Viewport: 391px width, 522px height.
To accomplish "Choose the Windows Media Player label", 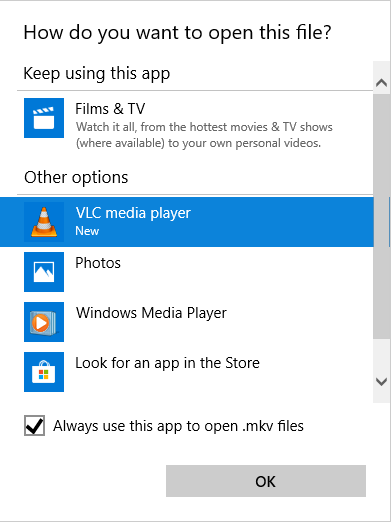I will point(151,313).
